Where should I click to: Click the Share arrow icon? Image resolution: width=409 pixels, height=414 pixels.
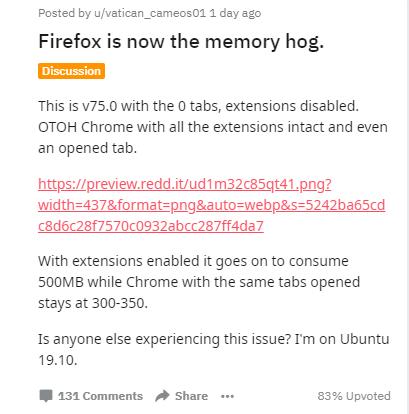coord(162,396)
